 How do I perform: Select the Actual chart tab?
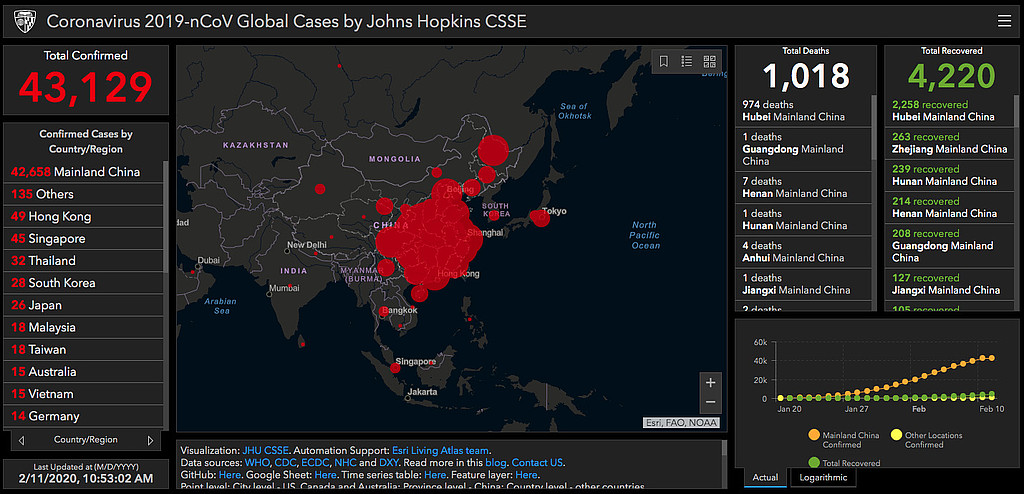(765, 478)
